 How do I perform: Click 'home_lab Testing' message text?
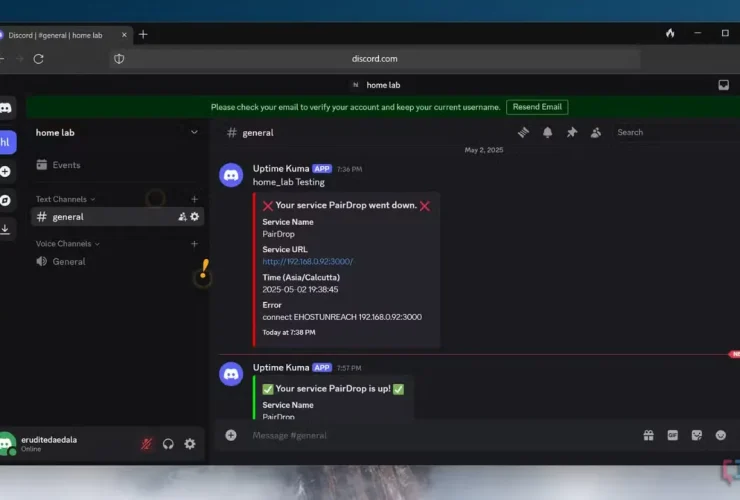(x=288, y=182)
